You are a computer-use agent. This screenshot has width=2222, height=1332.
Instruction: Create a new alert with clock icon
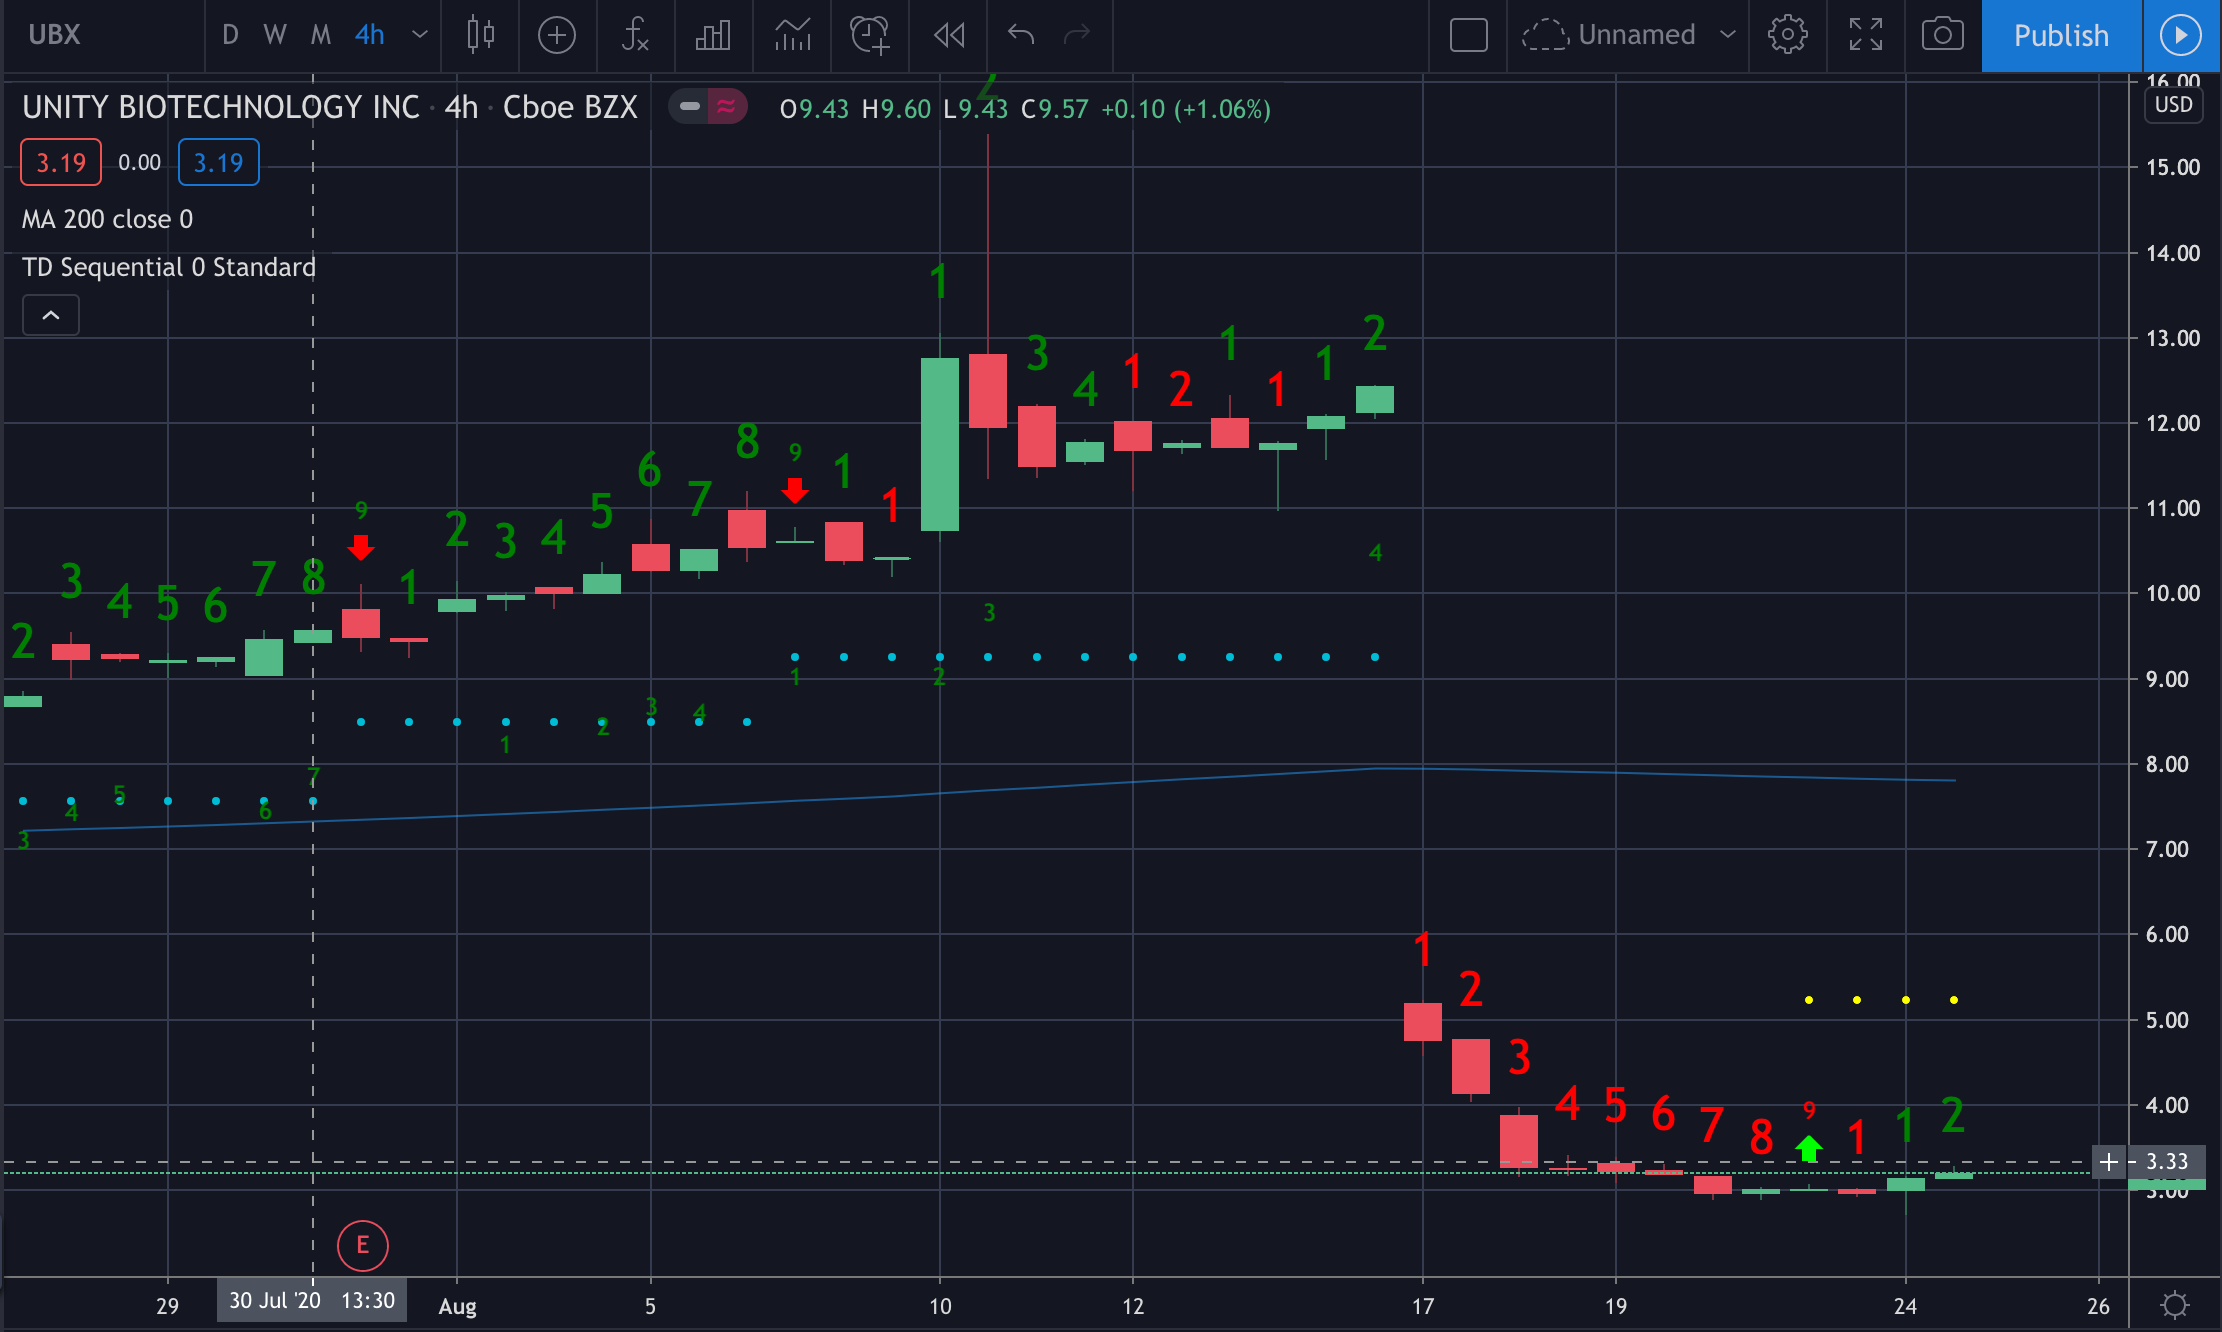870,36
